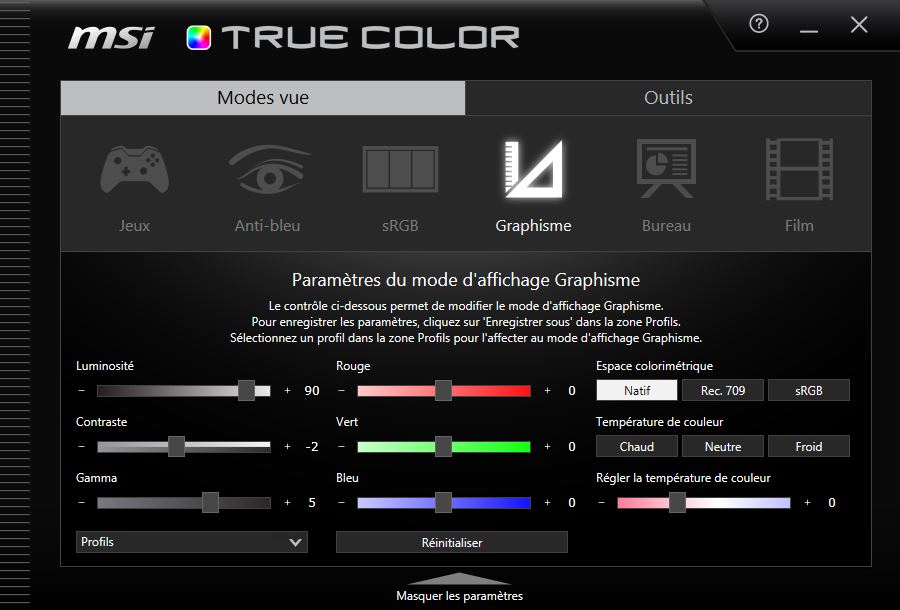Screen dimensions: 900x610
Task: Open help with the question mark icon
Action: 759,25
